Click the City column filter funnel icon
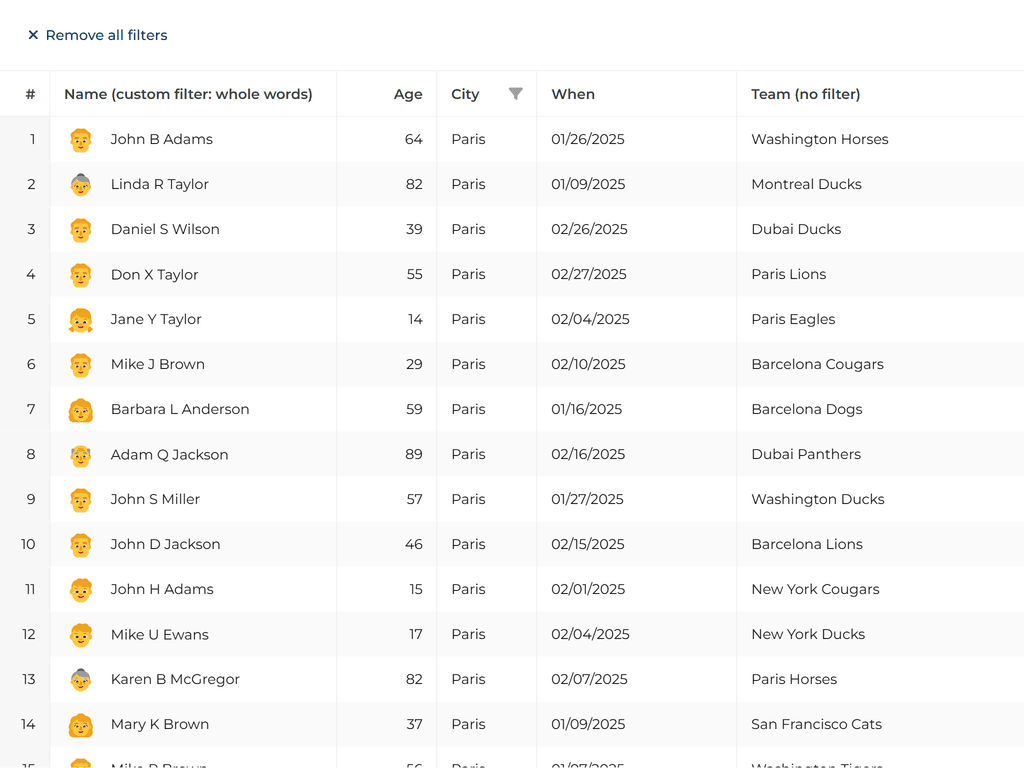Image resolution: width=1024 pixels, height=768 pixels. [515, 94]
